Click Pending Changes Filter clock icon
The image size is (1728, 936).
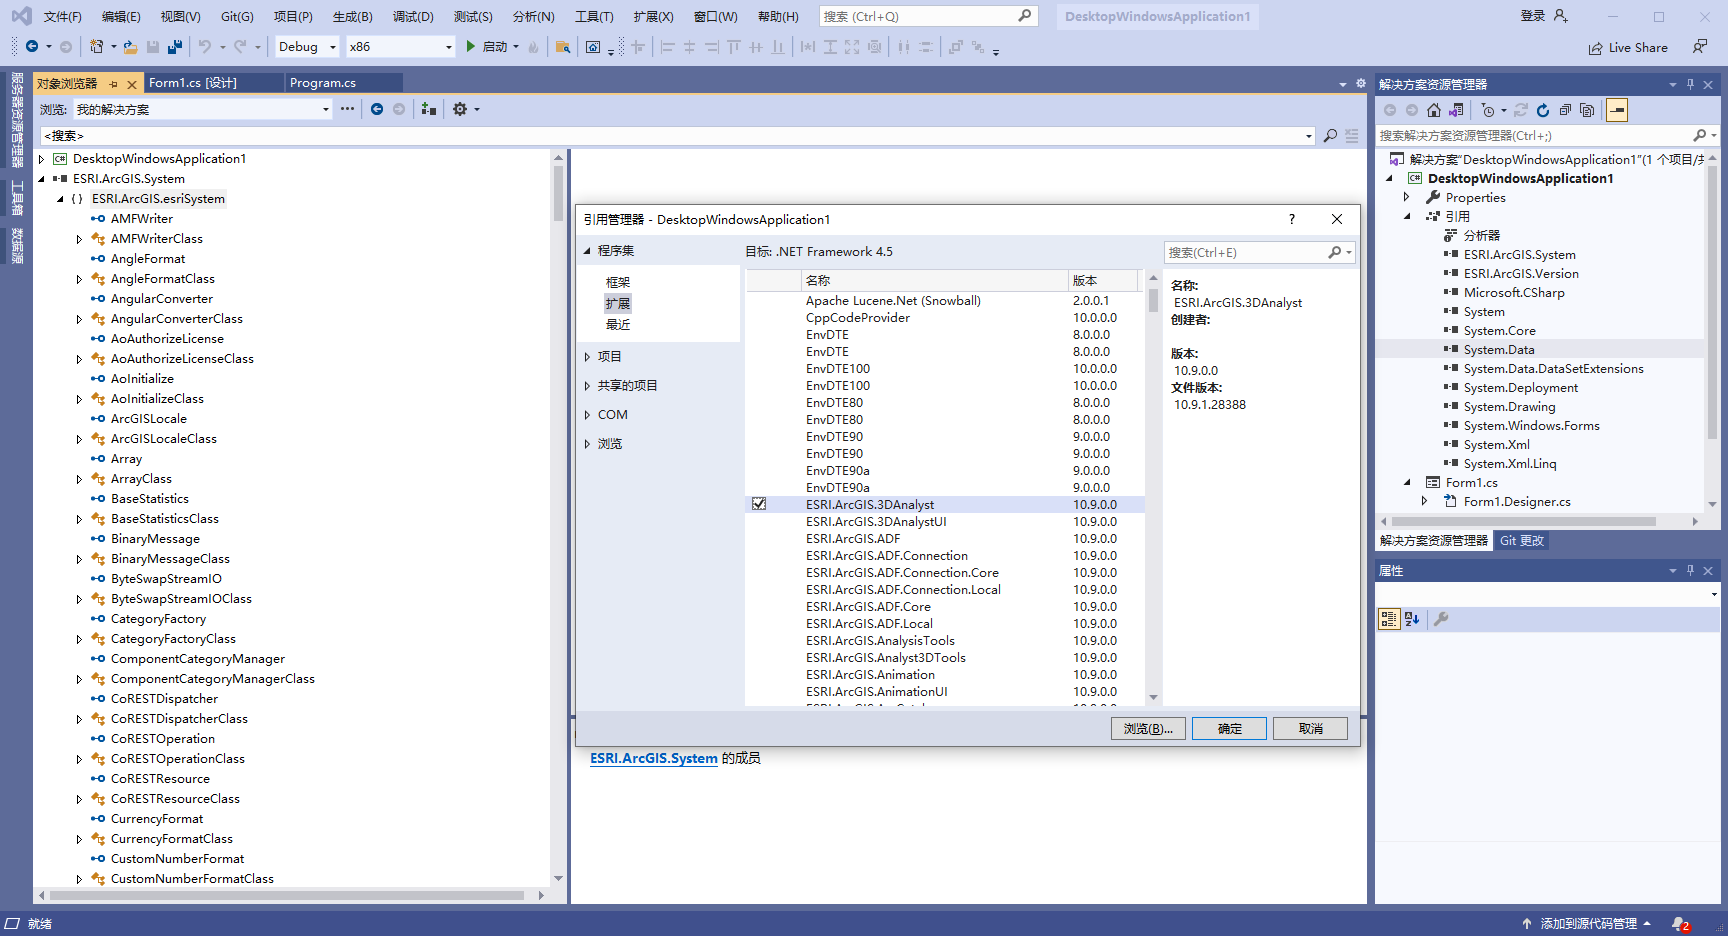coord(1488,110)
